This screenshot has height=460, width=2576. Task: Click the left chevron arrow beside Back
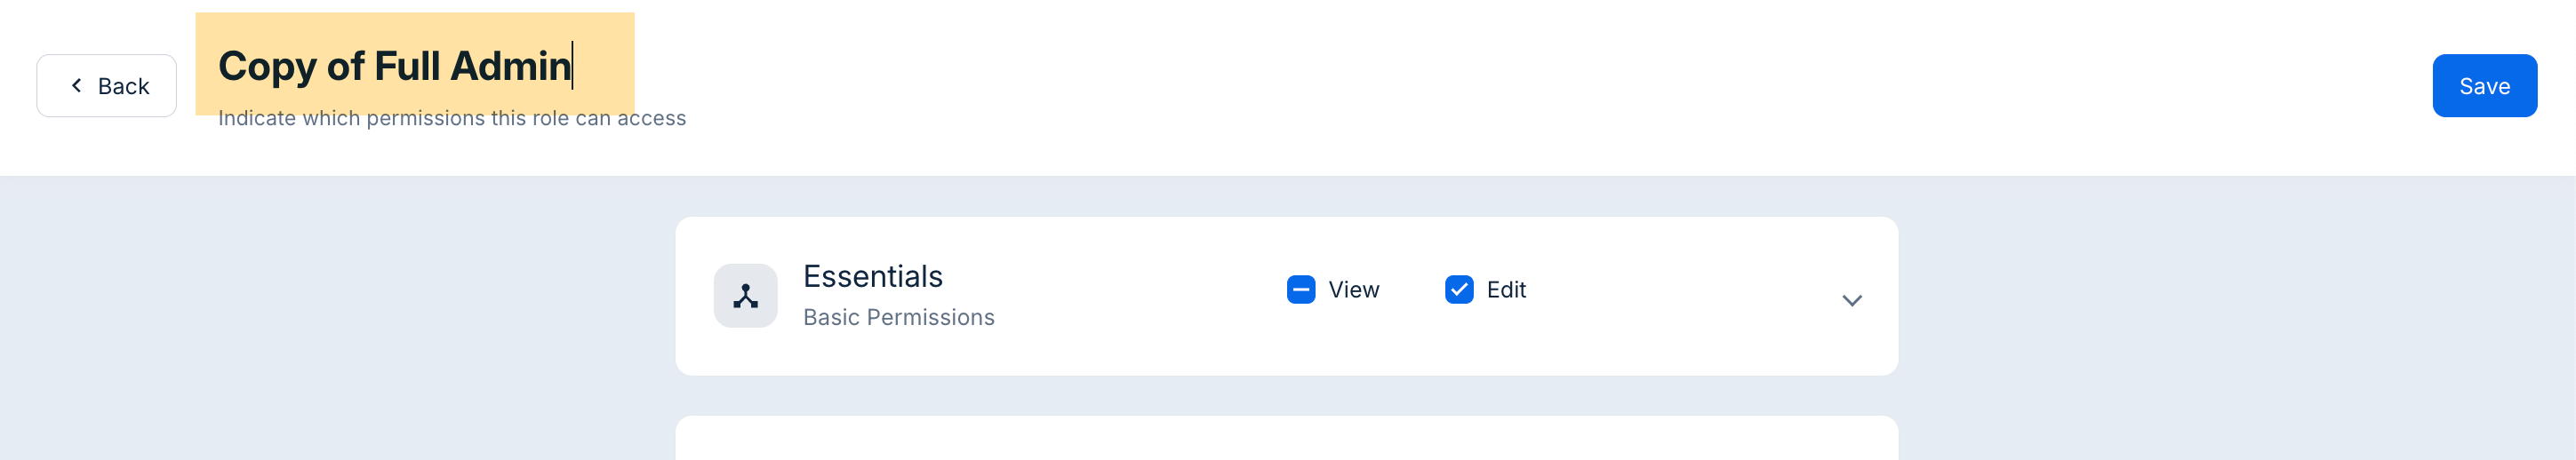coord(76,86)
